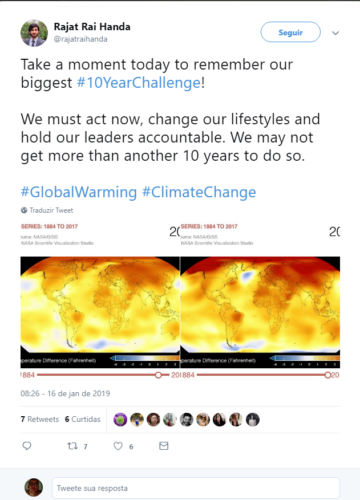
Task: View the 7 Retweets list
Action: click(x=40, y=419)
